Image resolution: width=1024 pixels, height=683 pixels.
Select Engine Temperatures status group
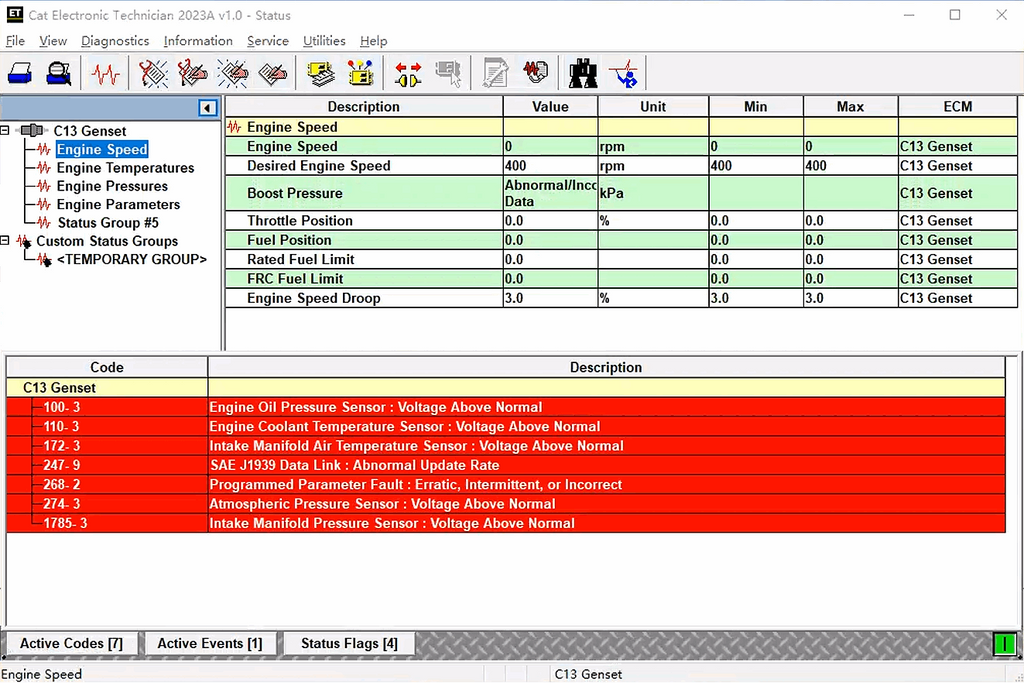coord(125,168)
